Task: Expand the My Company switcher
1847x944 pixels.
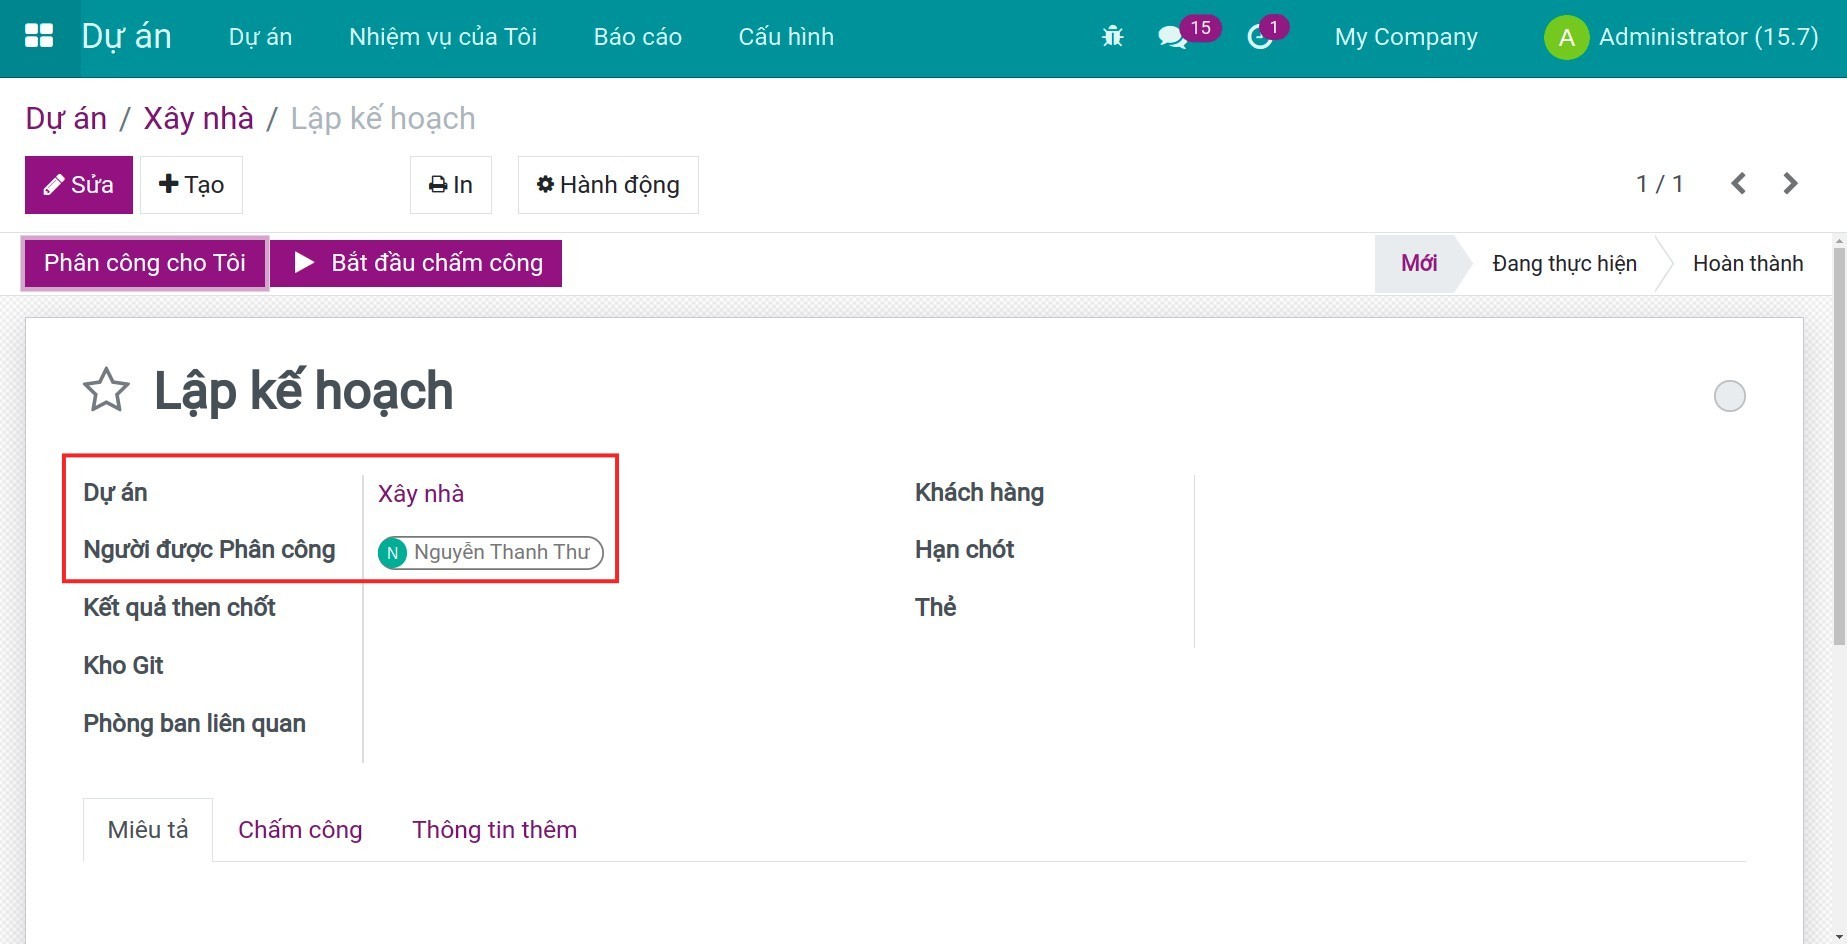Action: [x=1405, y=37]
